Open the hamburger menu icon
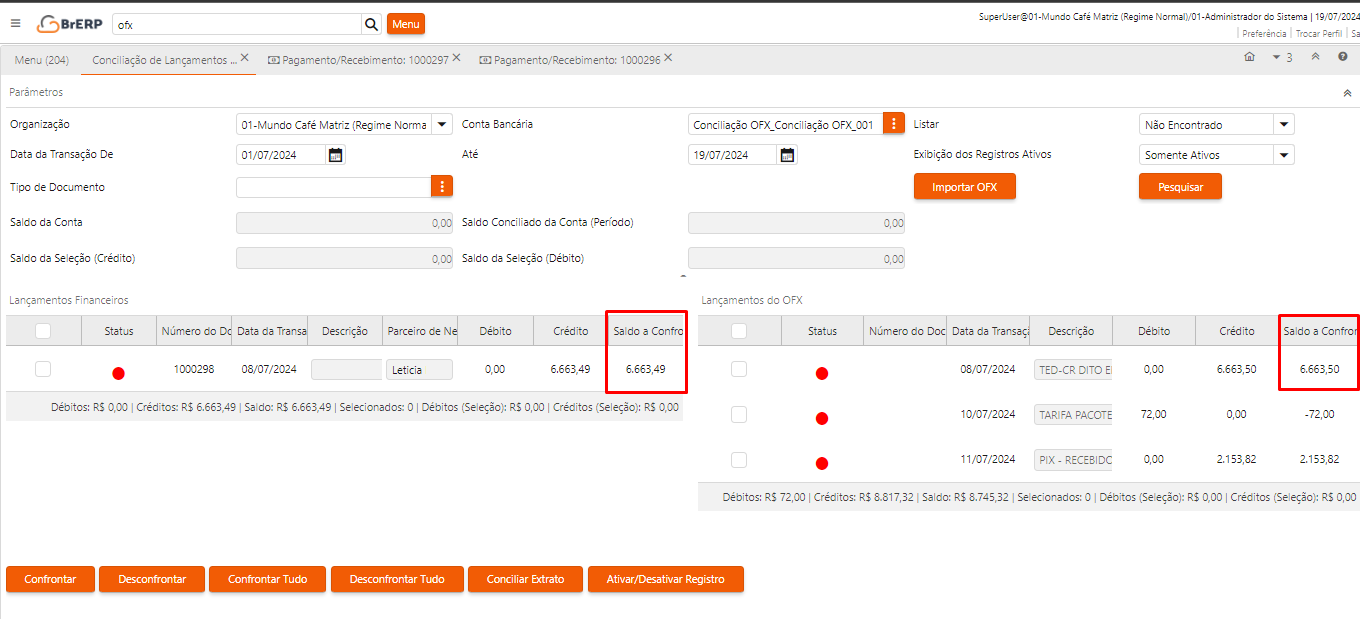The image size is (1360, 619). point(15,23)
